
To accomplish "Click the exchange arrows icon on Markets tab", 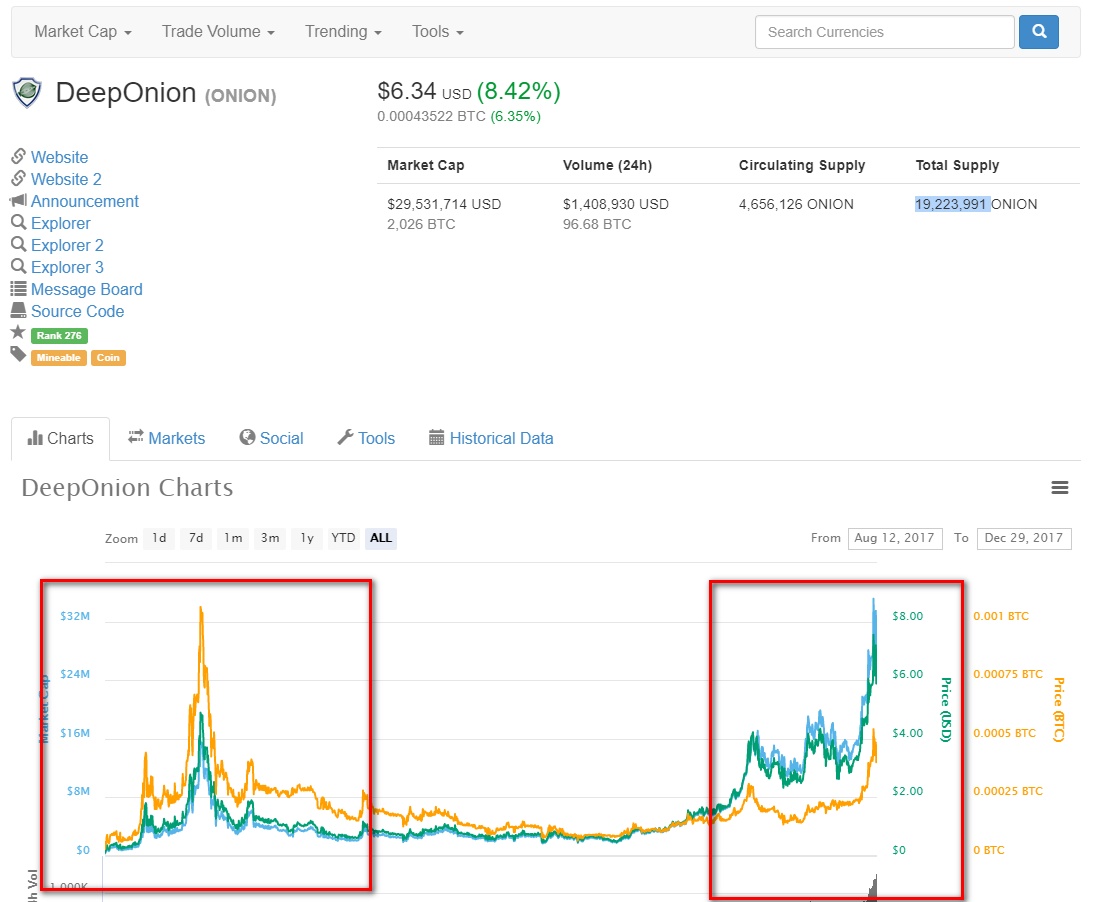I will coord(136,437).
